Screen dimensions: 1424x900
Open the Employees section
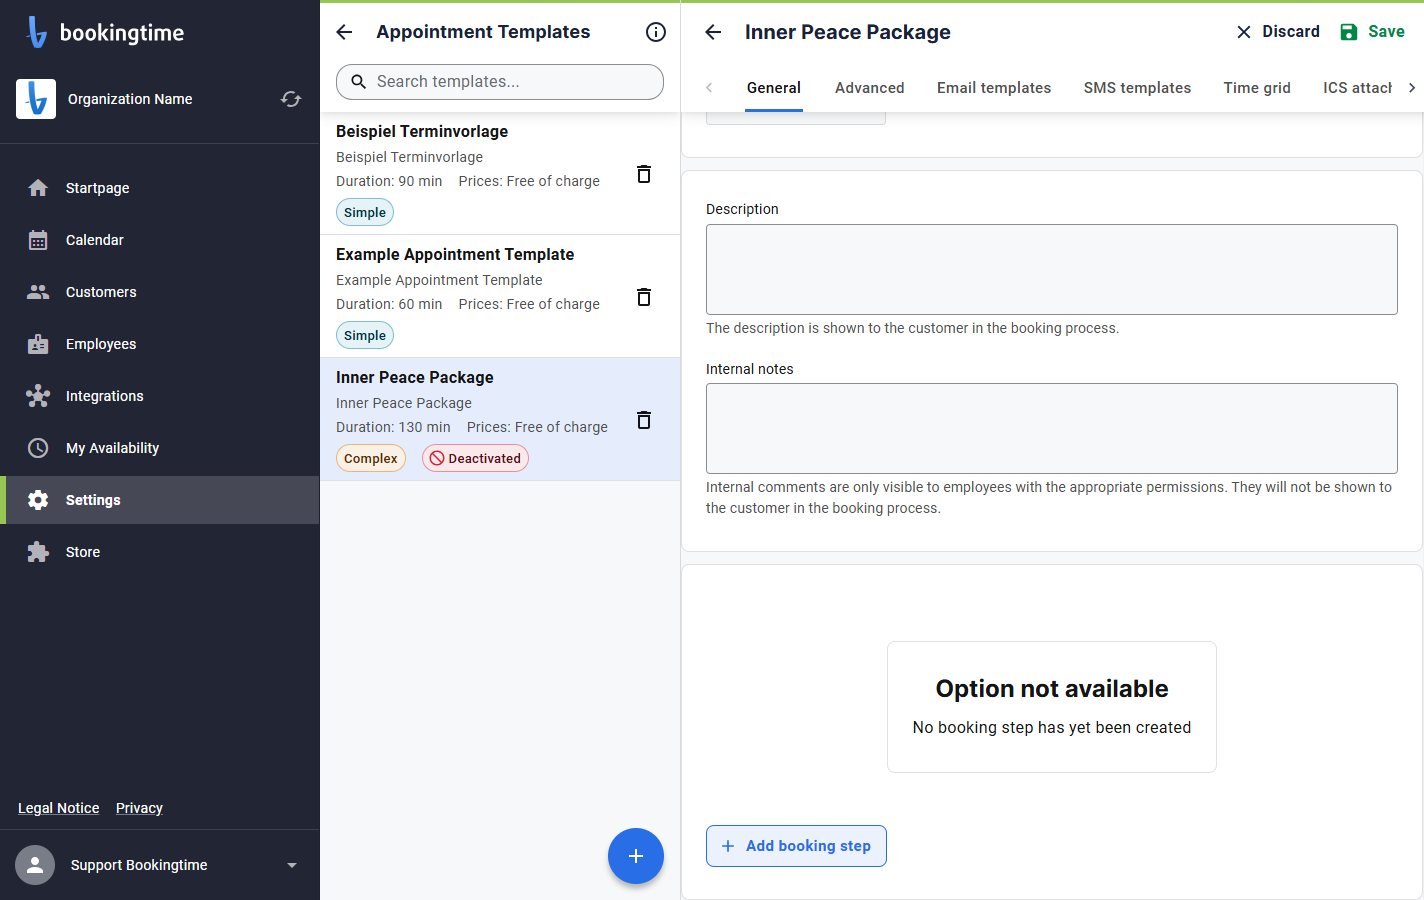(160, 344)
